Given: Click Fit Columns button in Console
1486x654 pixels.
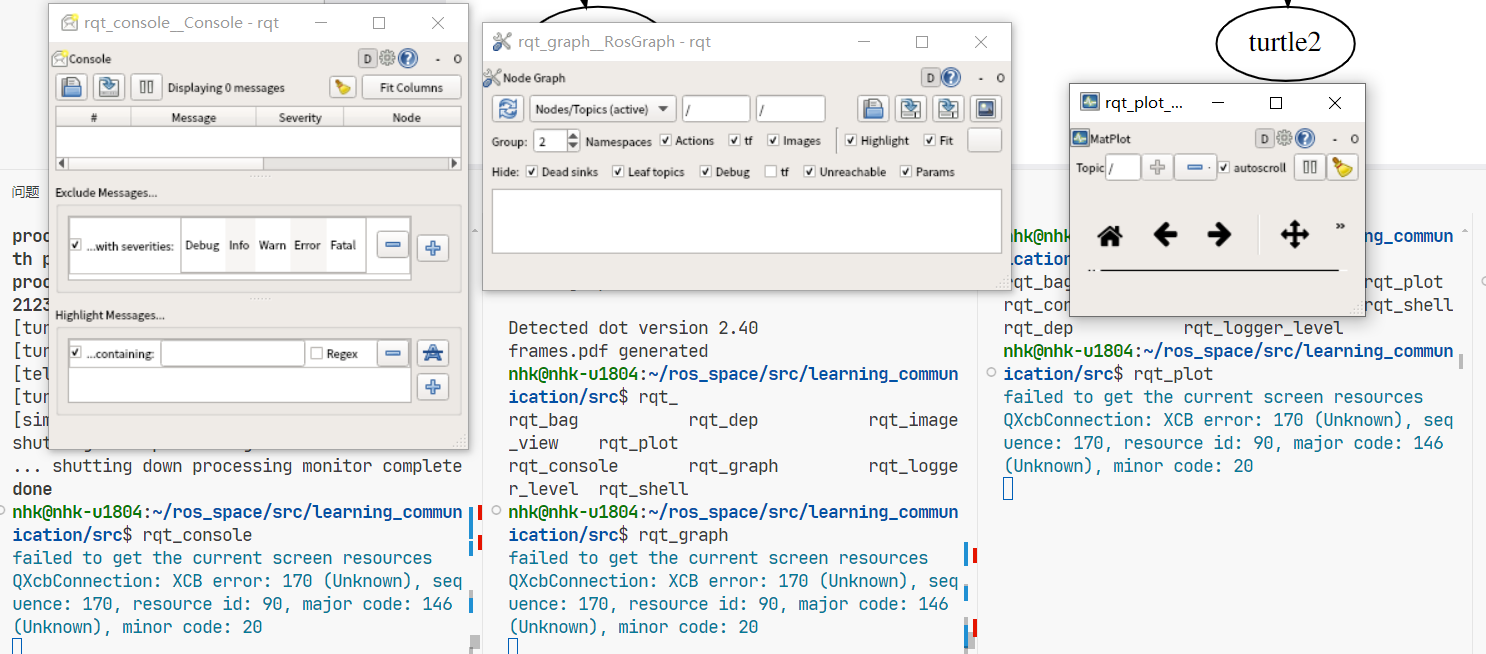Looking at the screenshot, I should [411, 87].
